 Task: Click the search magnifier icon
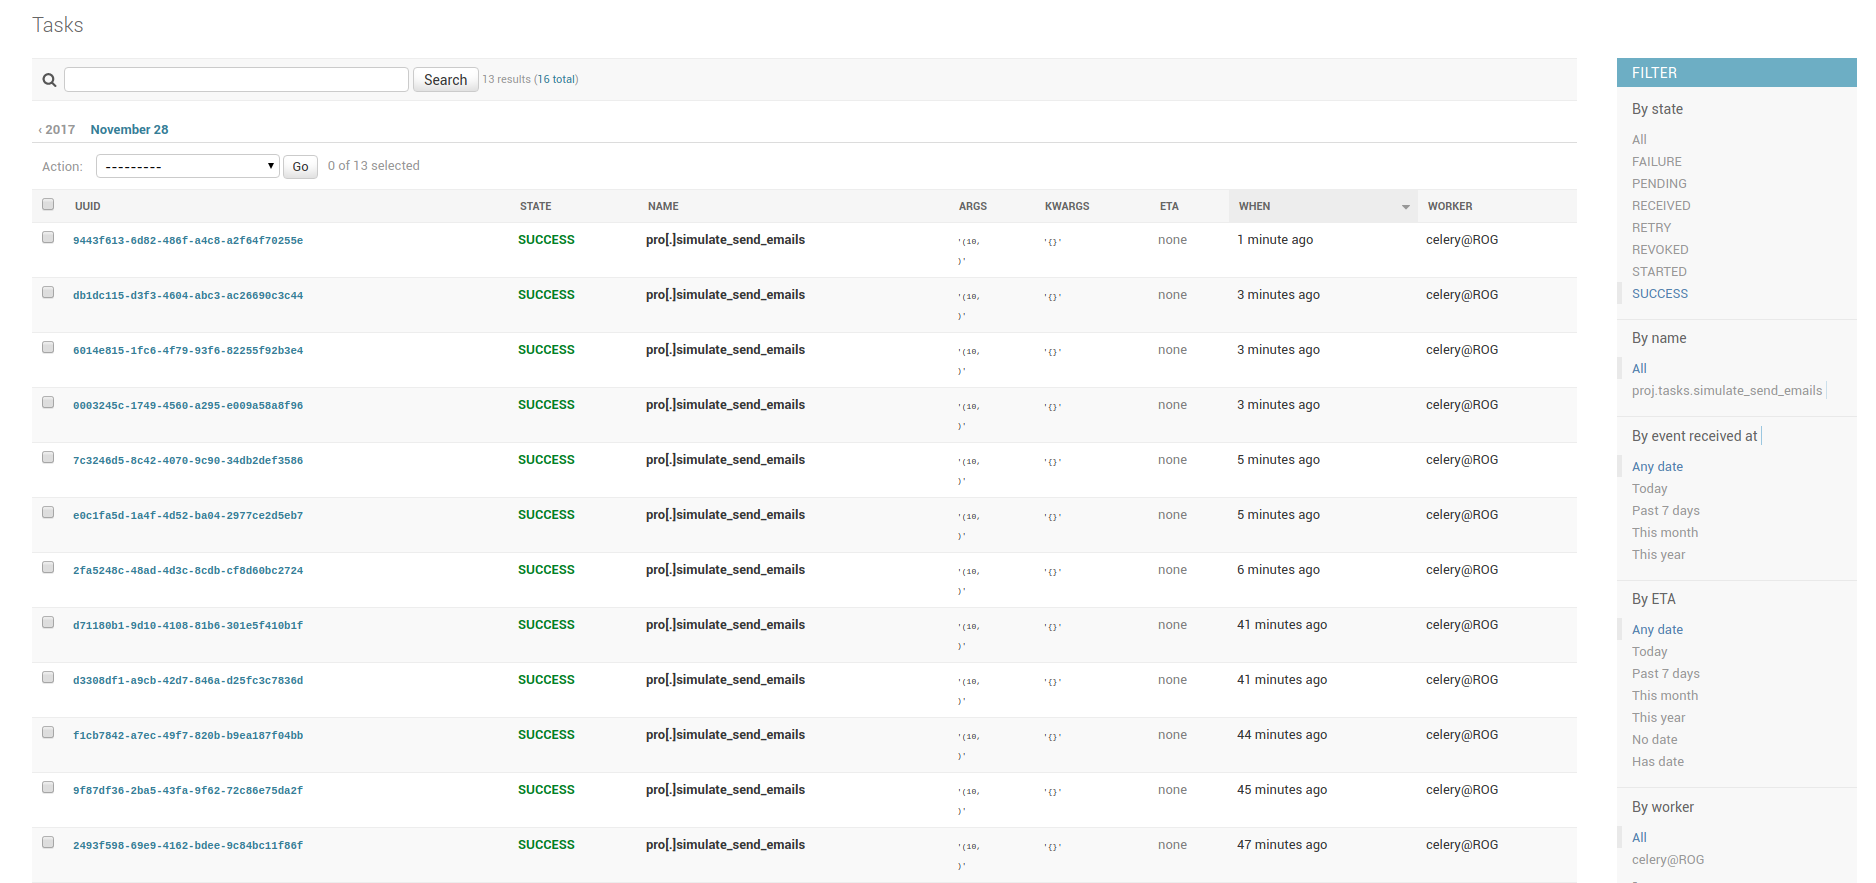coord(49,80)
